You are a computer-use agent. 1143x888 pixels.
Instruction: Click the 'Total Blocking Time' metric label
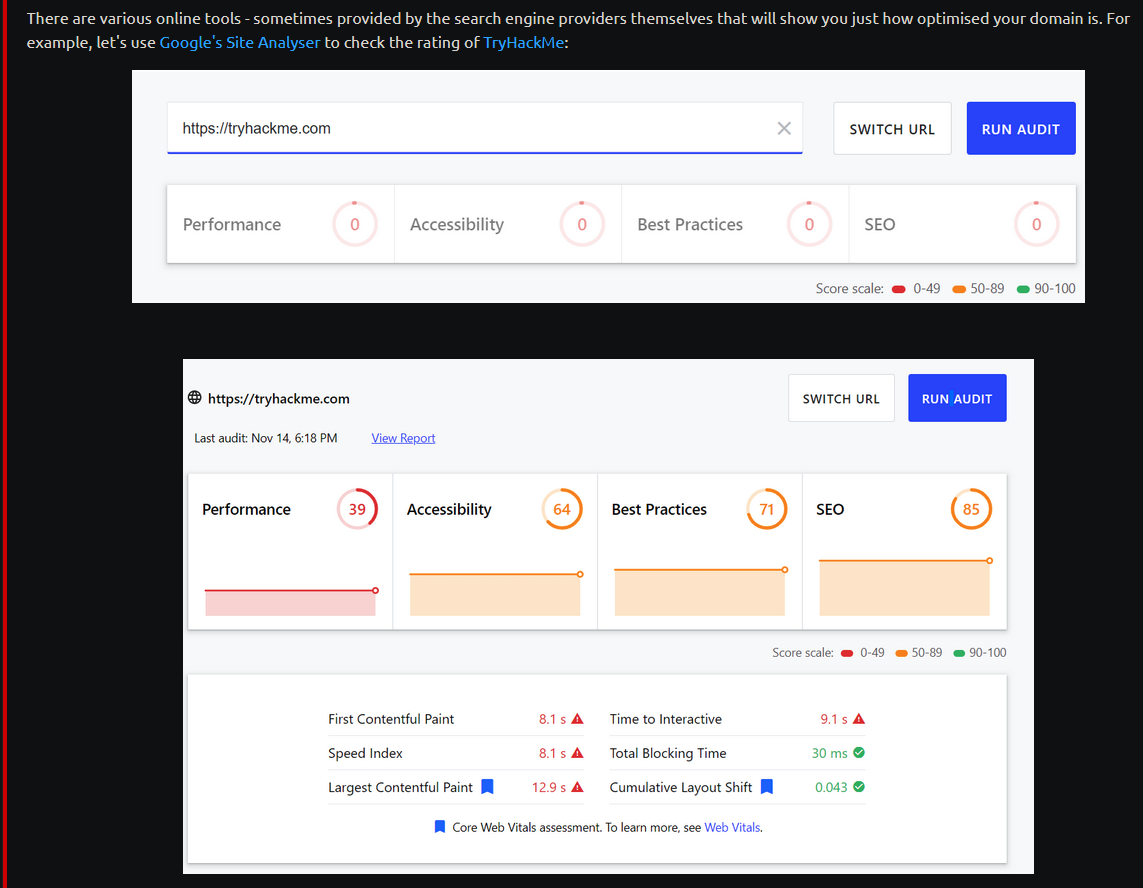click(x=668, y=753)
